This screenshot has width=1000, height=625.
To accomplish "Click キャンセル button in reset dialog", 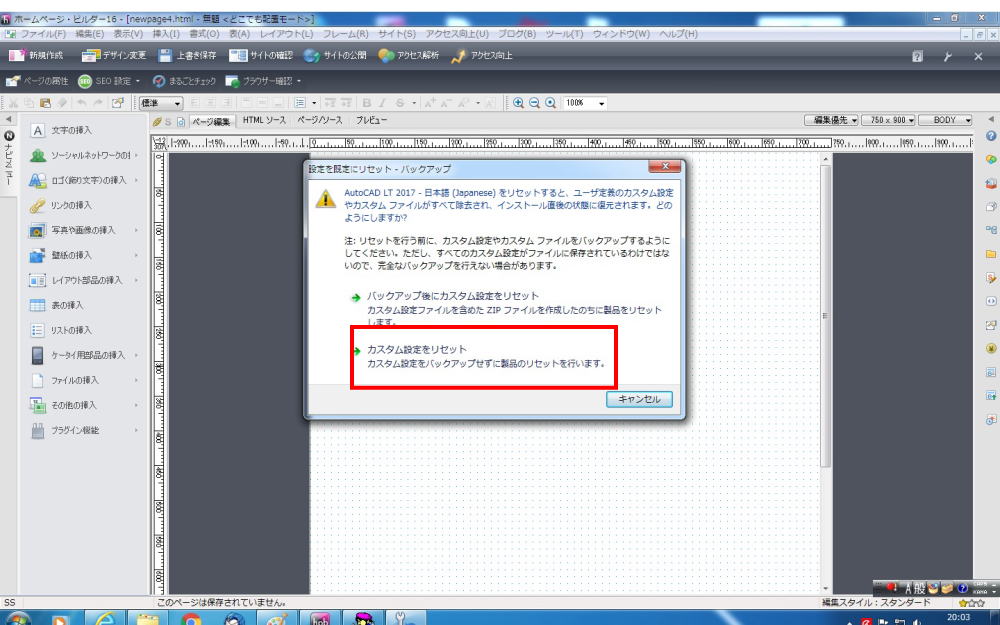I will [x=639, y=399].
